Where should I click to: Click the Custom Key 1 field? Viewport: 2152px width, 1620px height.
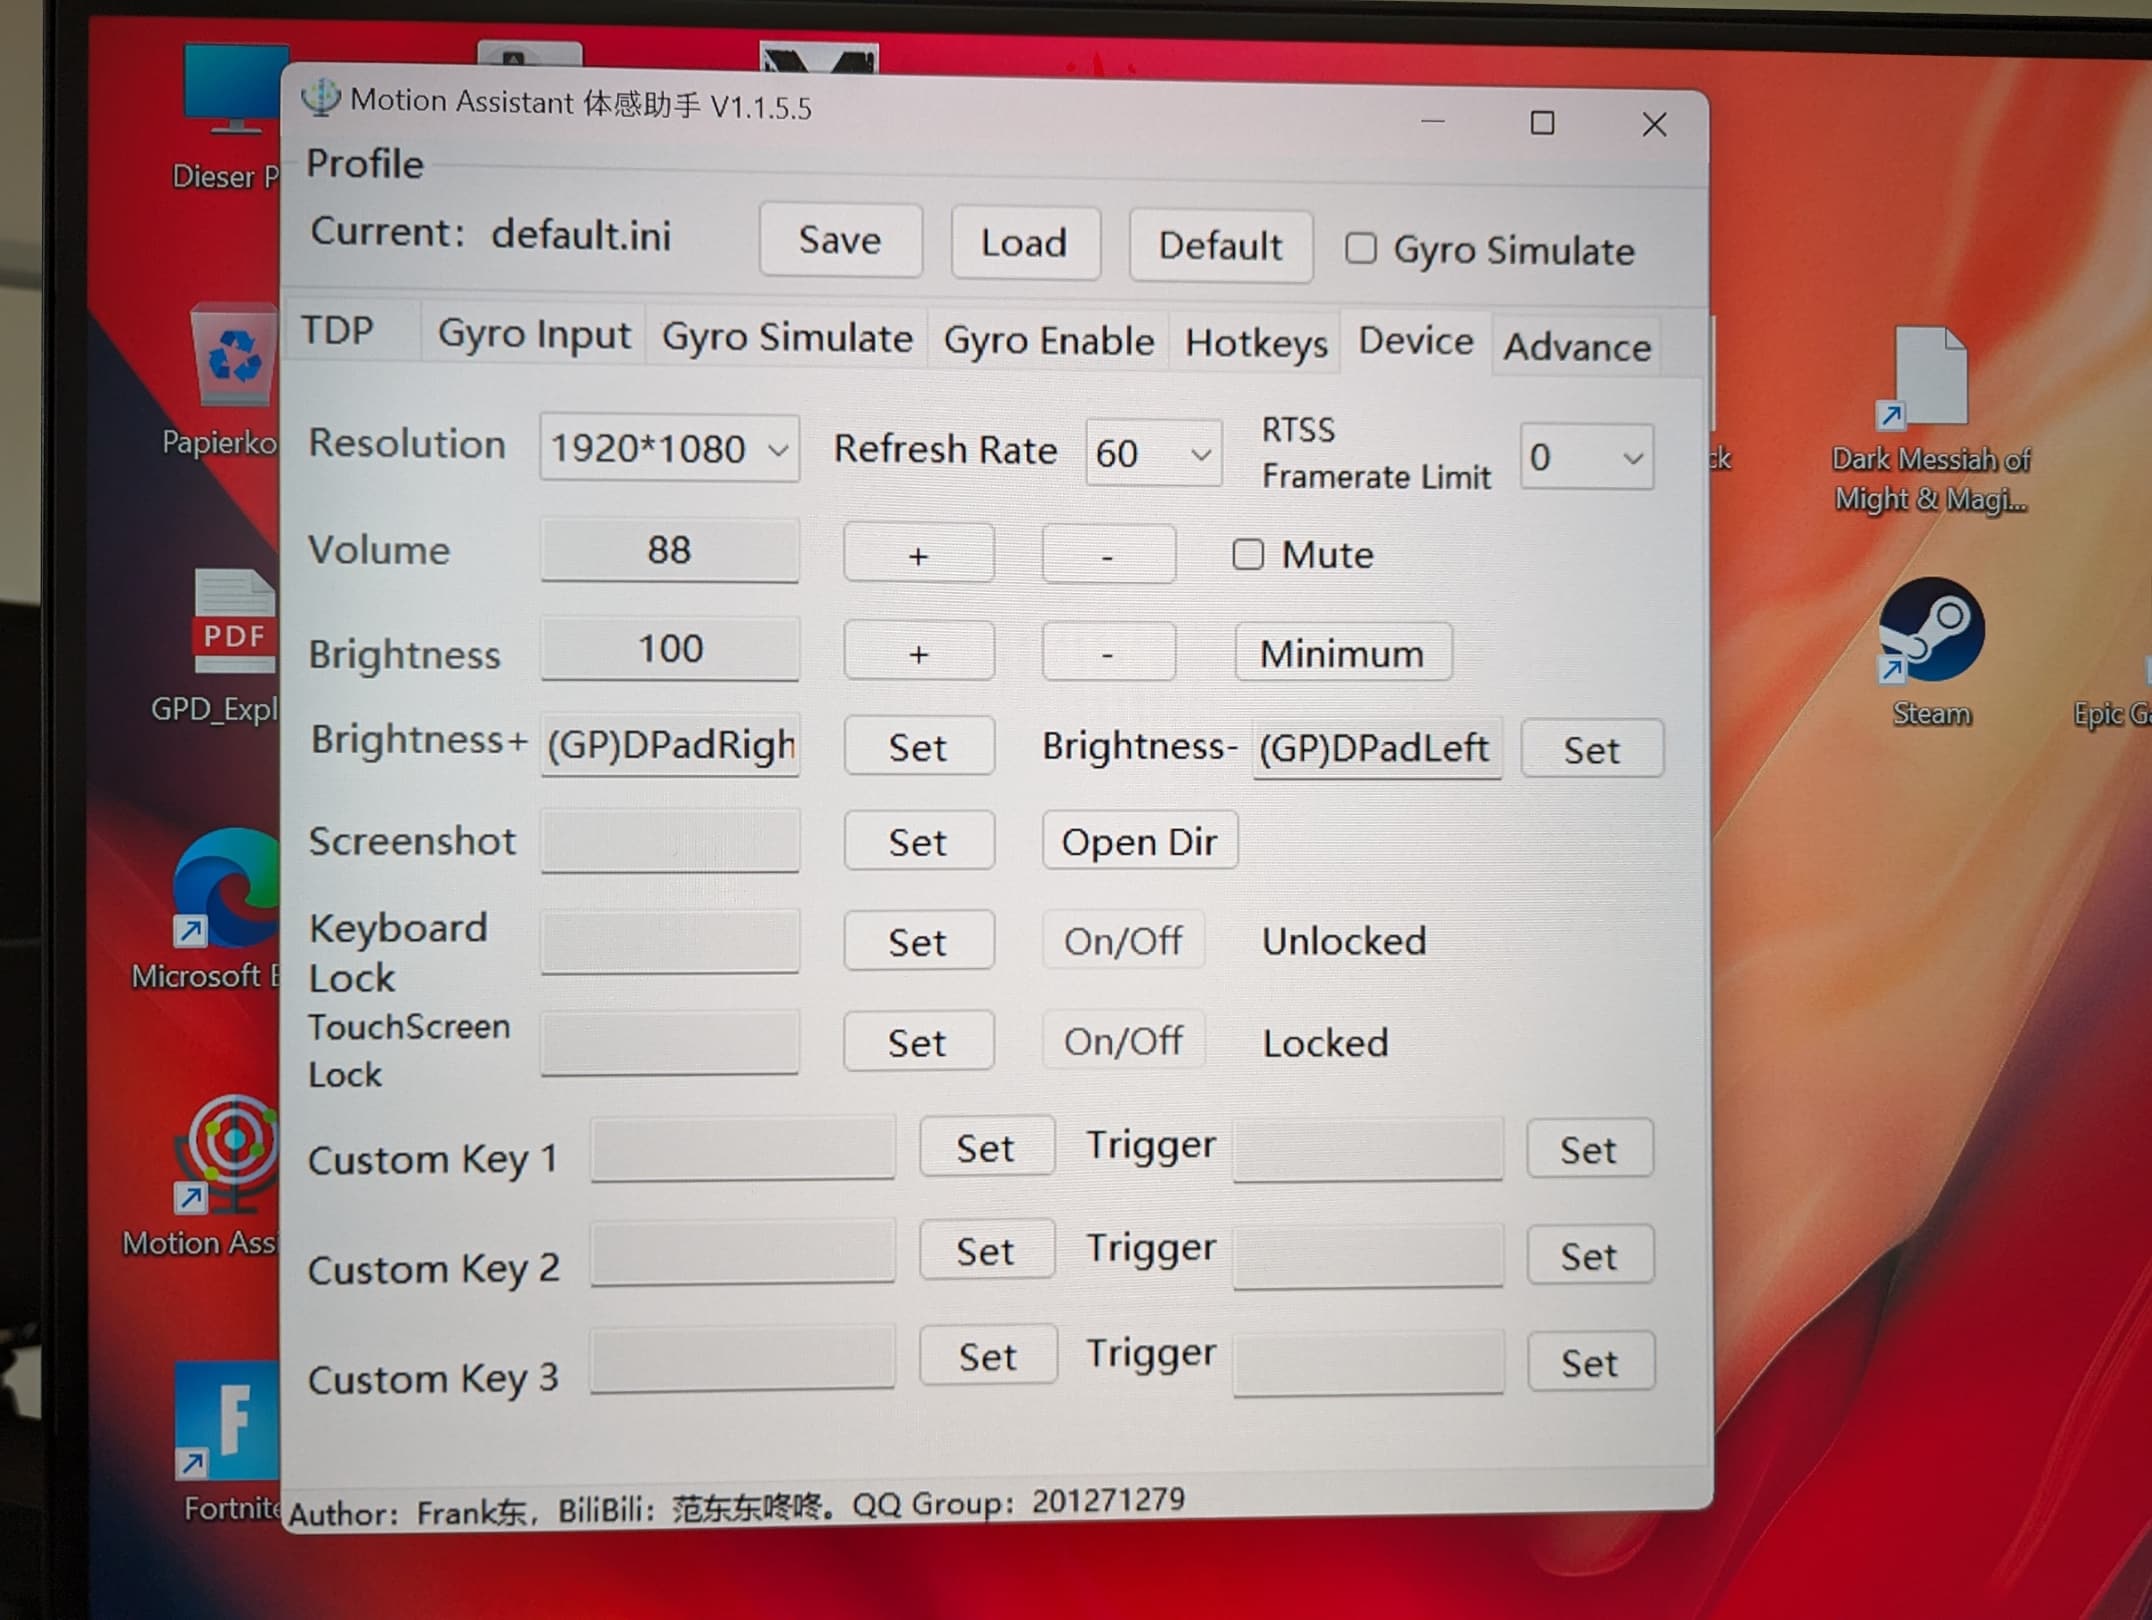(742, 1147)
